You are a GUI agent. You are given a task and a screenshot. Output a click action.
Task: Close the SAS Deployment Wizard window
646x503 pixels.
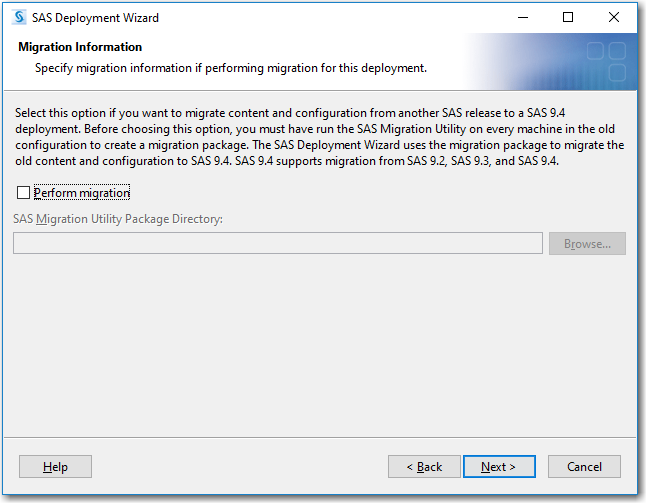(614, 18)
